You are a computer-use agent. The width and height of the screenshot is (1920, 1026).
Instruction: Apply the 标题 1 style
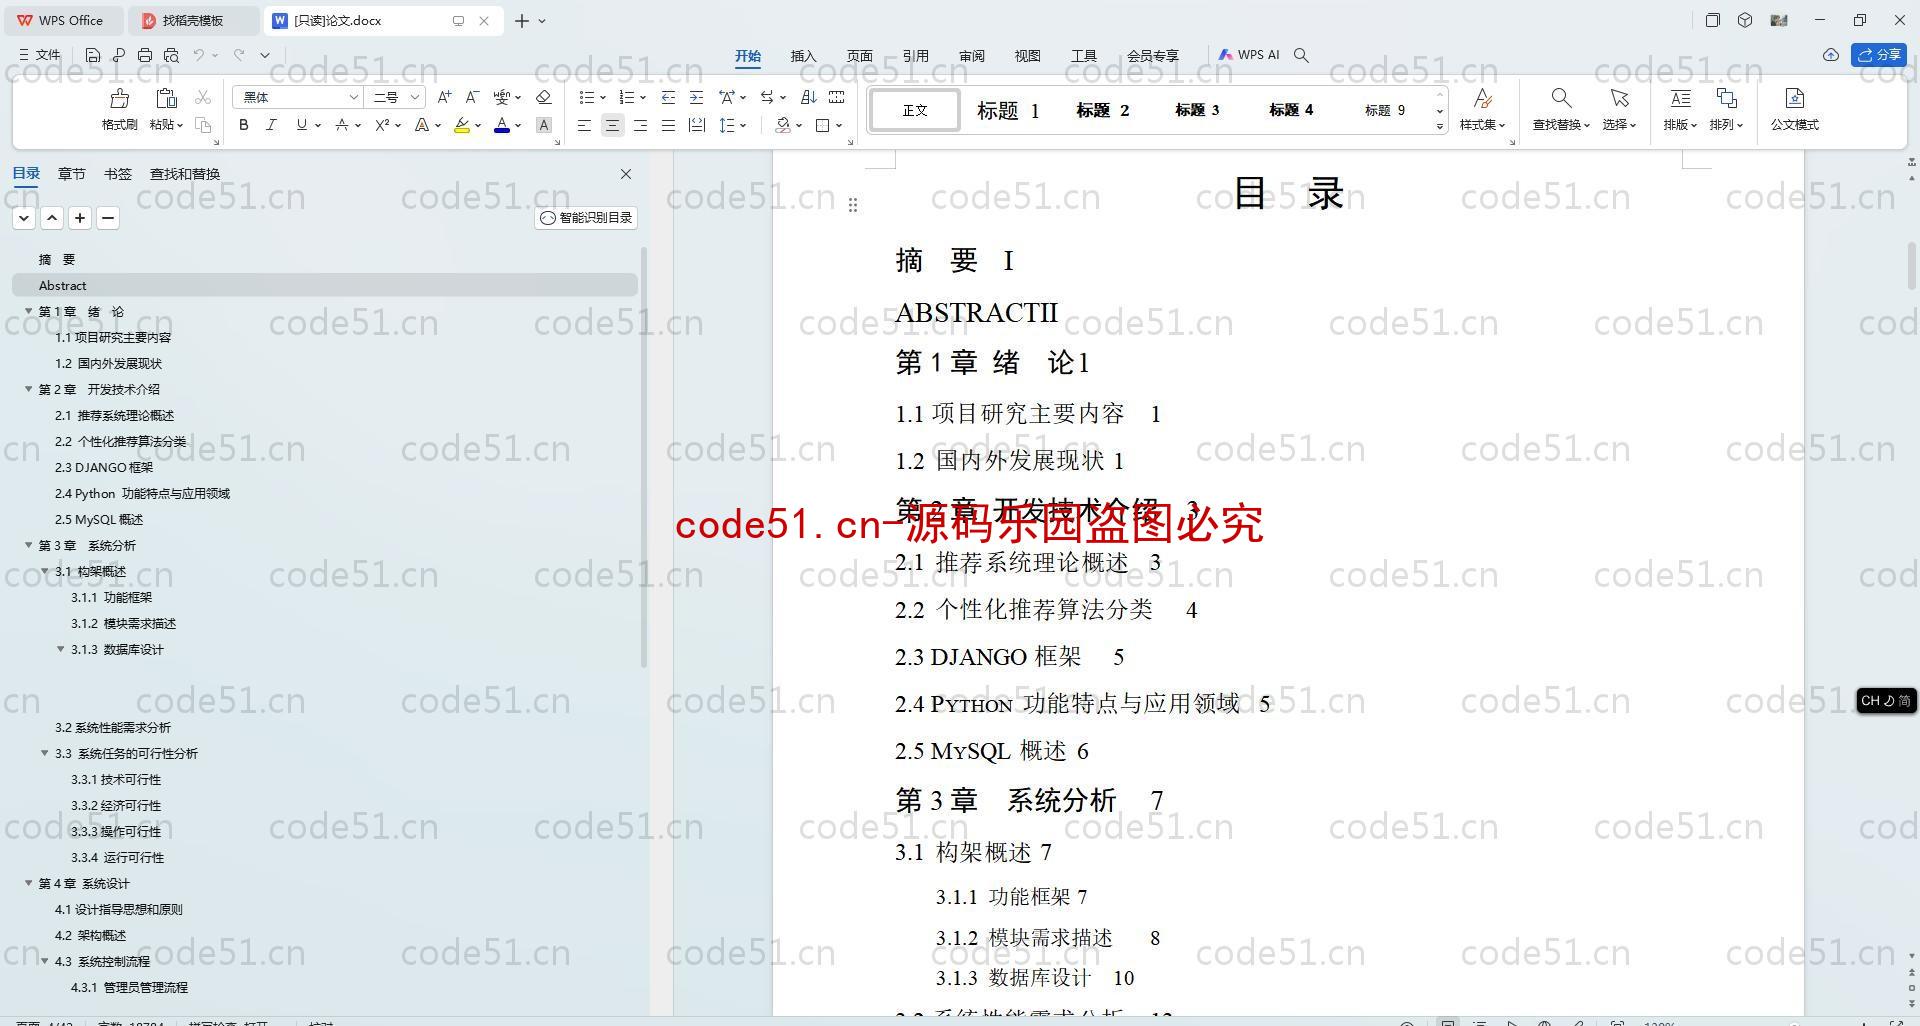[x=1008, y=110]
